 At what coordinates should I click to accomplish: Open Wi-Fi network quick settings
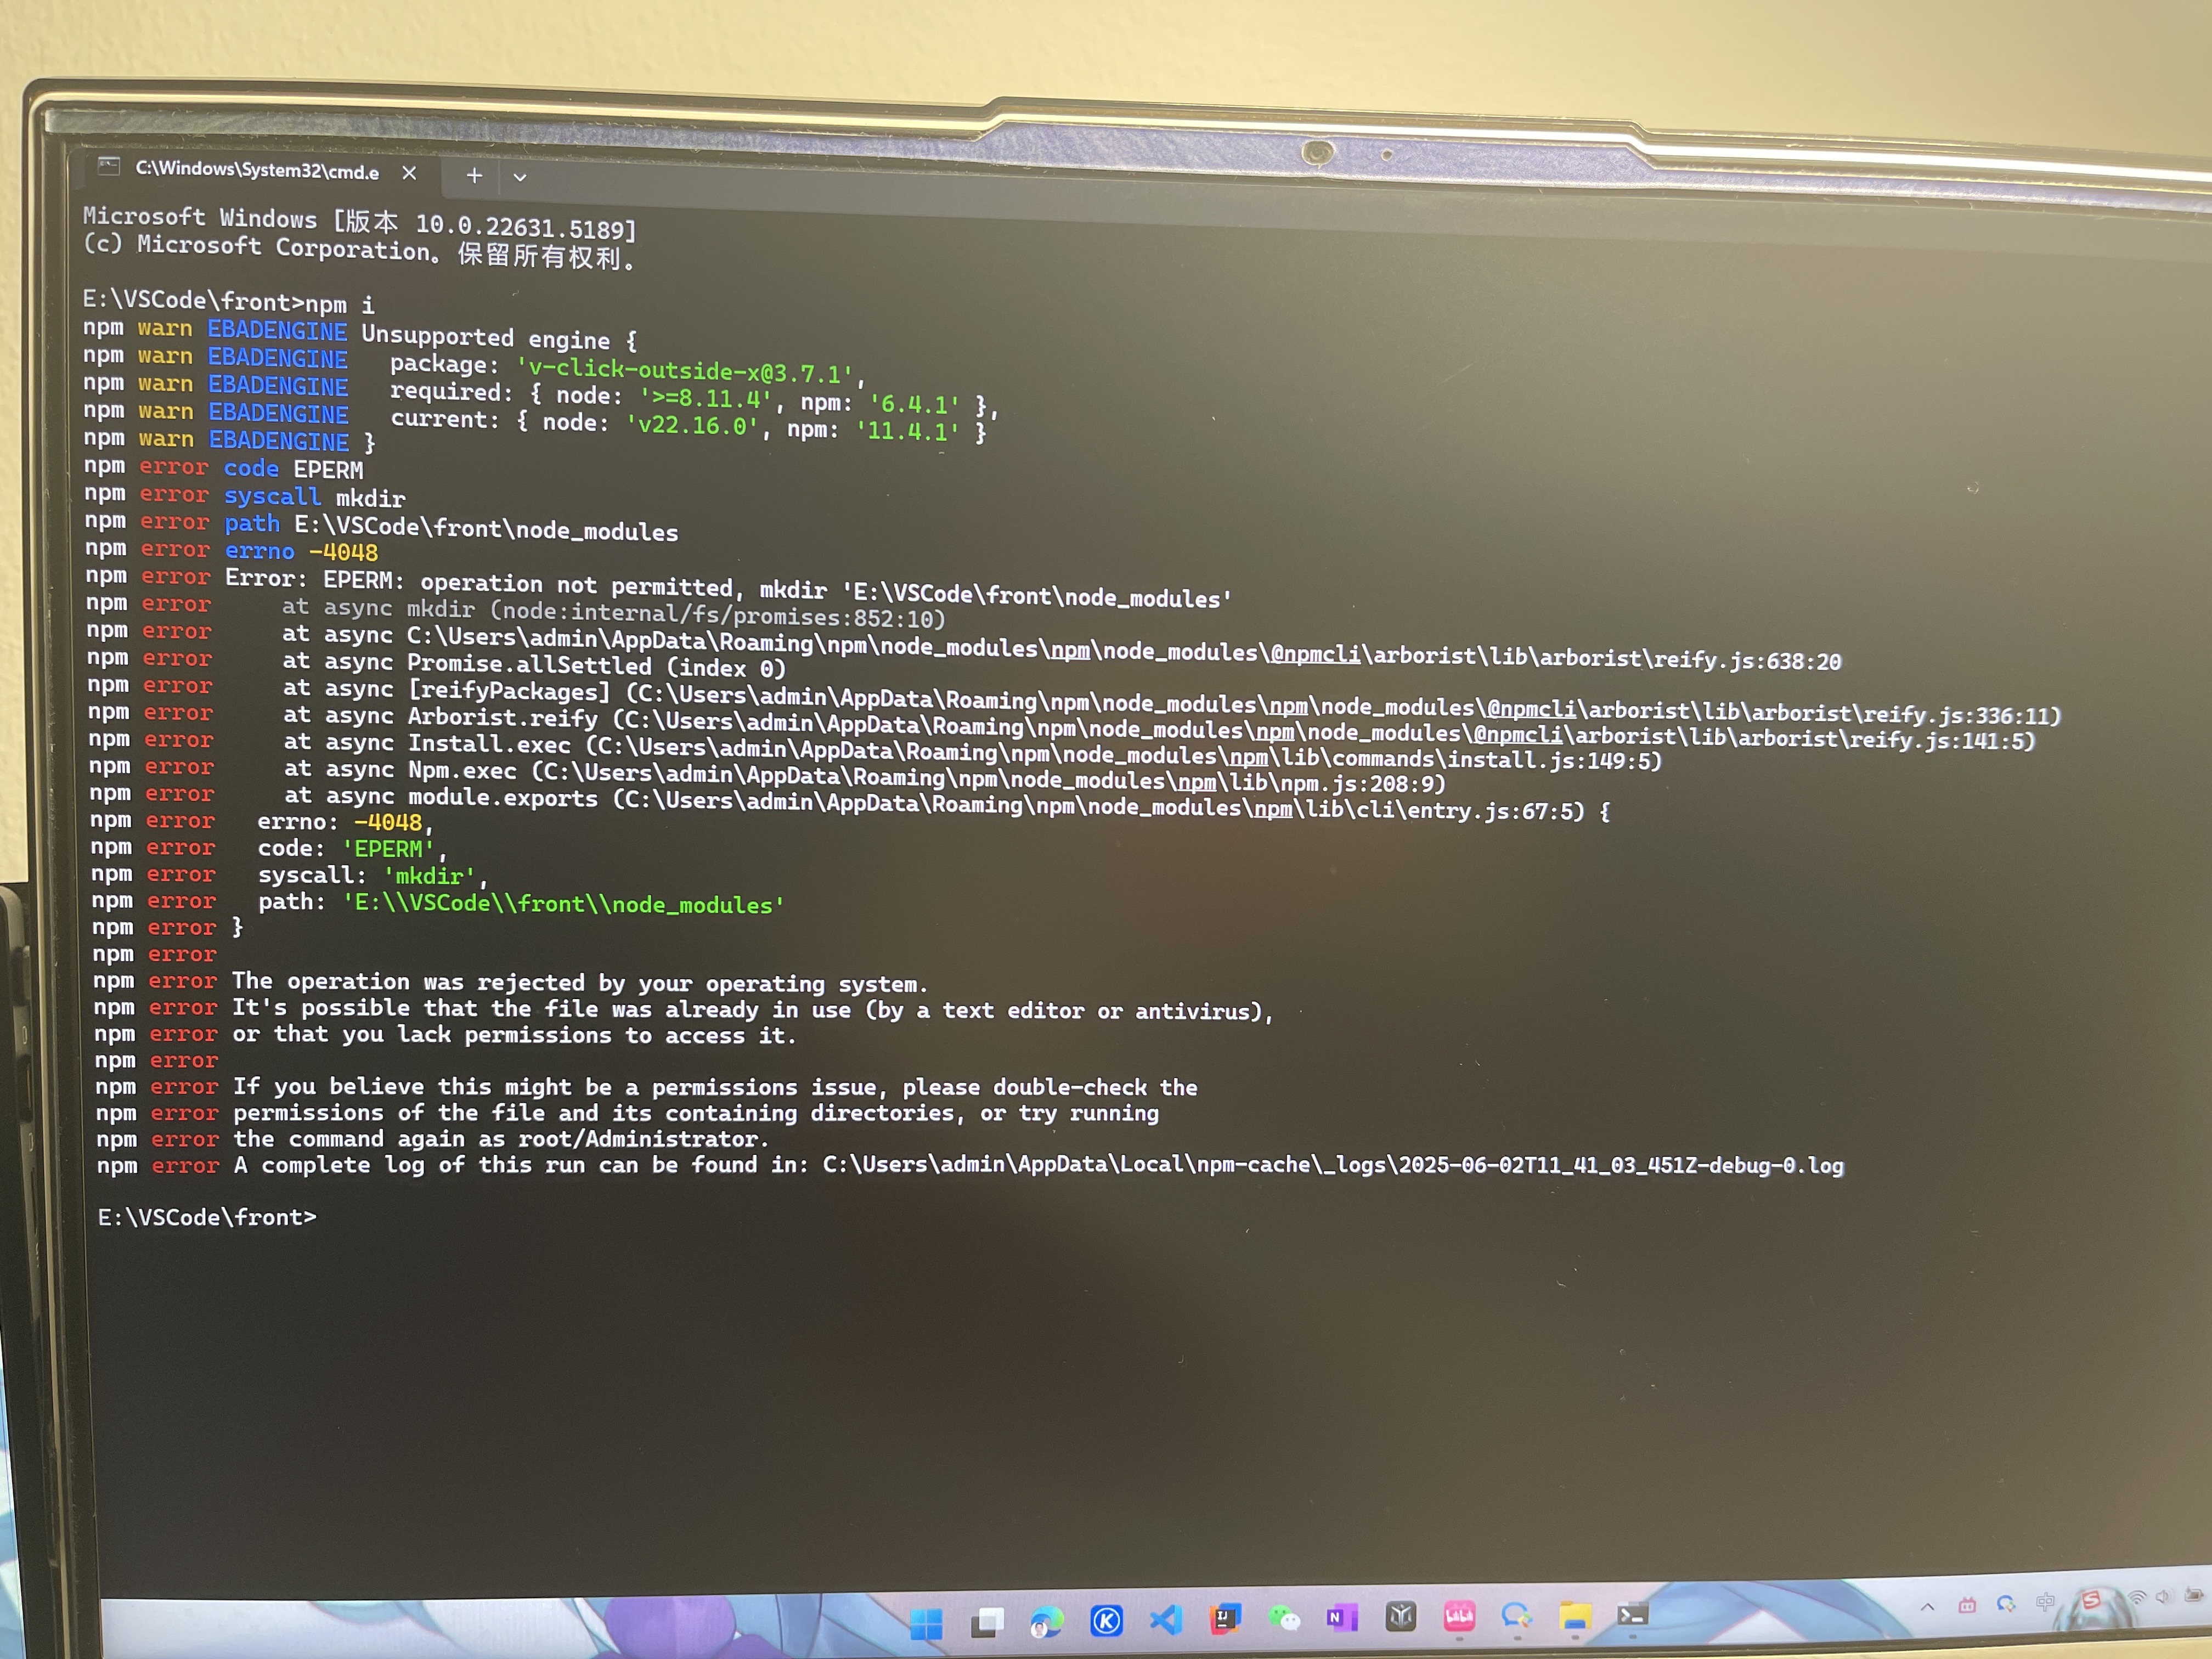coord(2137,1598)
